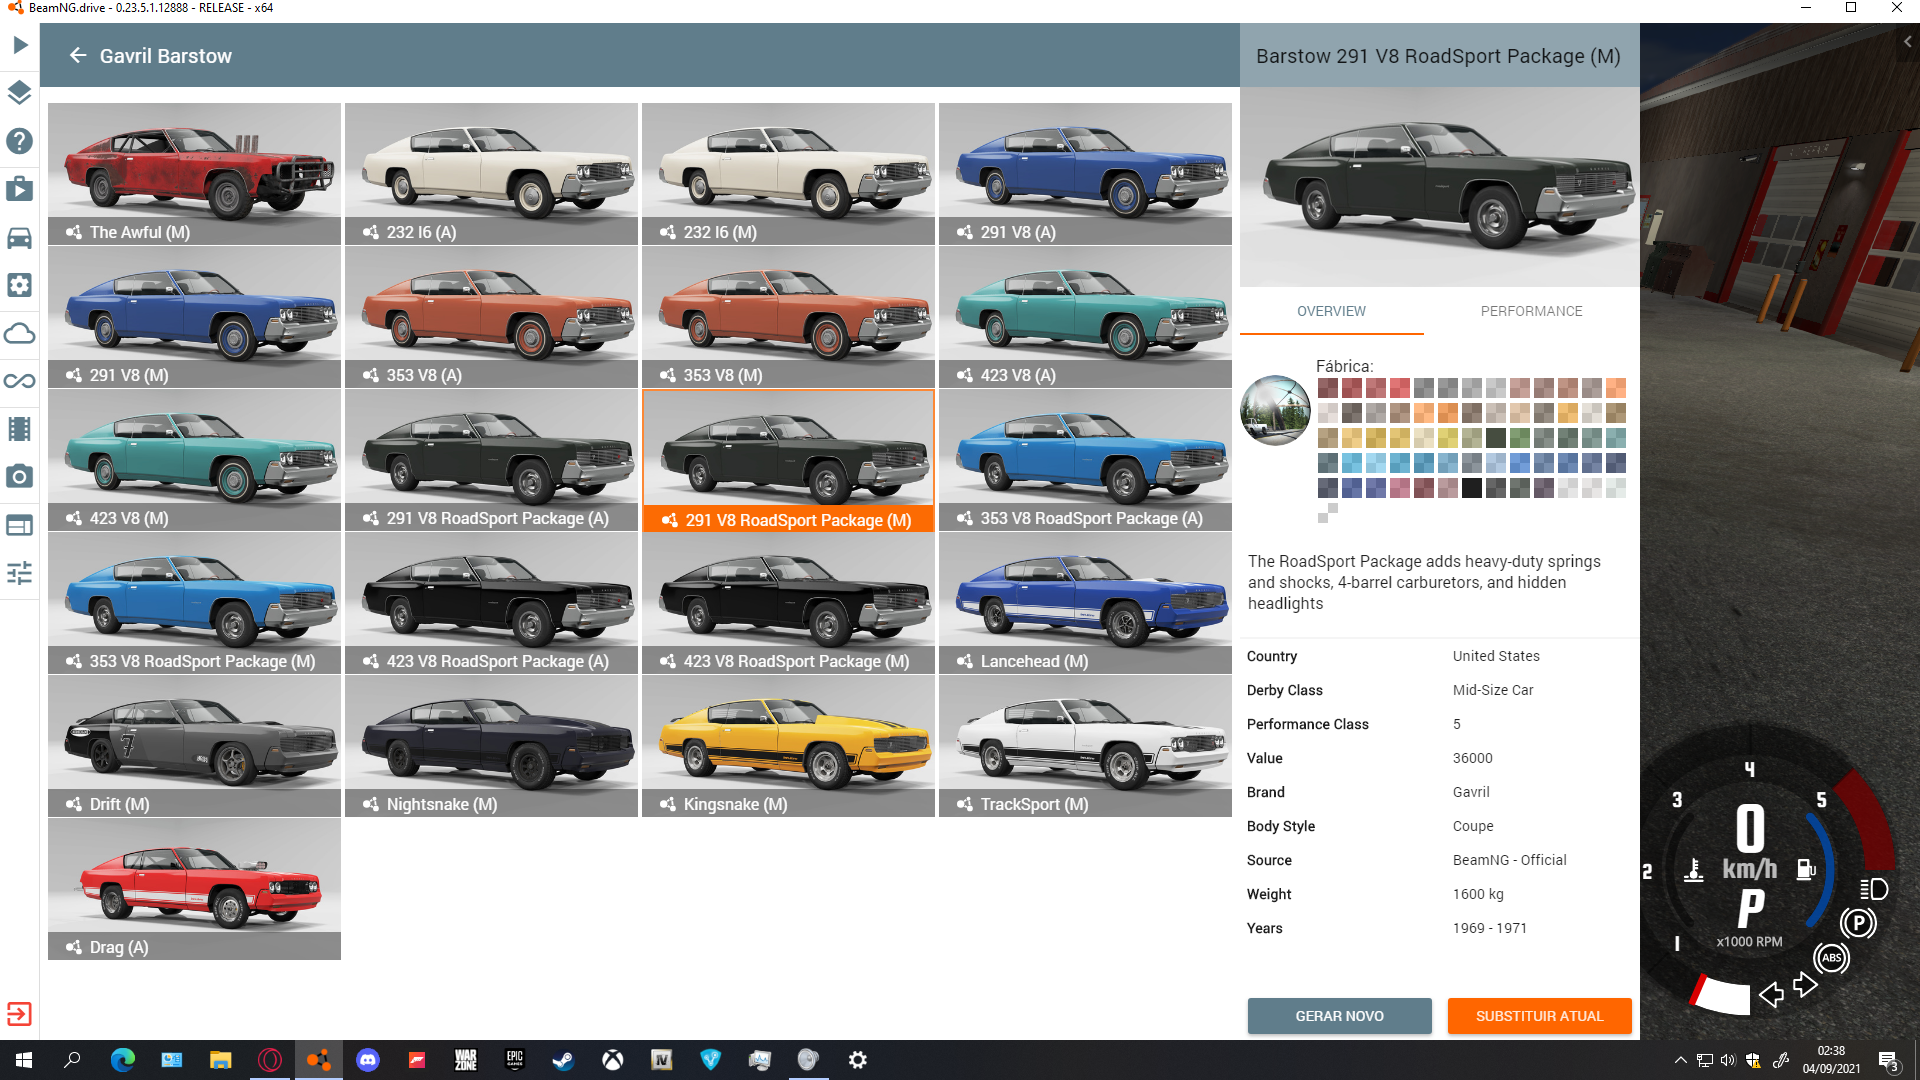Open the cloud environment icon
Image resolution: width=1920 pixels, height=1080 pixels.
point(20,333)
